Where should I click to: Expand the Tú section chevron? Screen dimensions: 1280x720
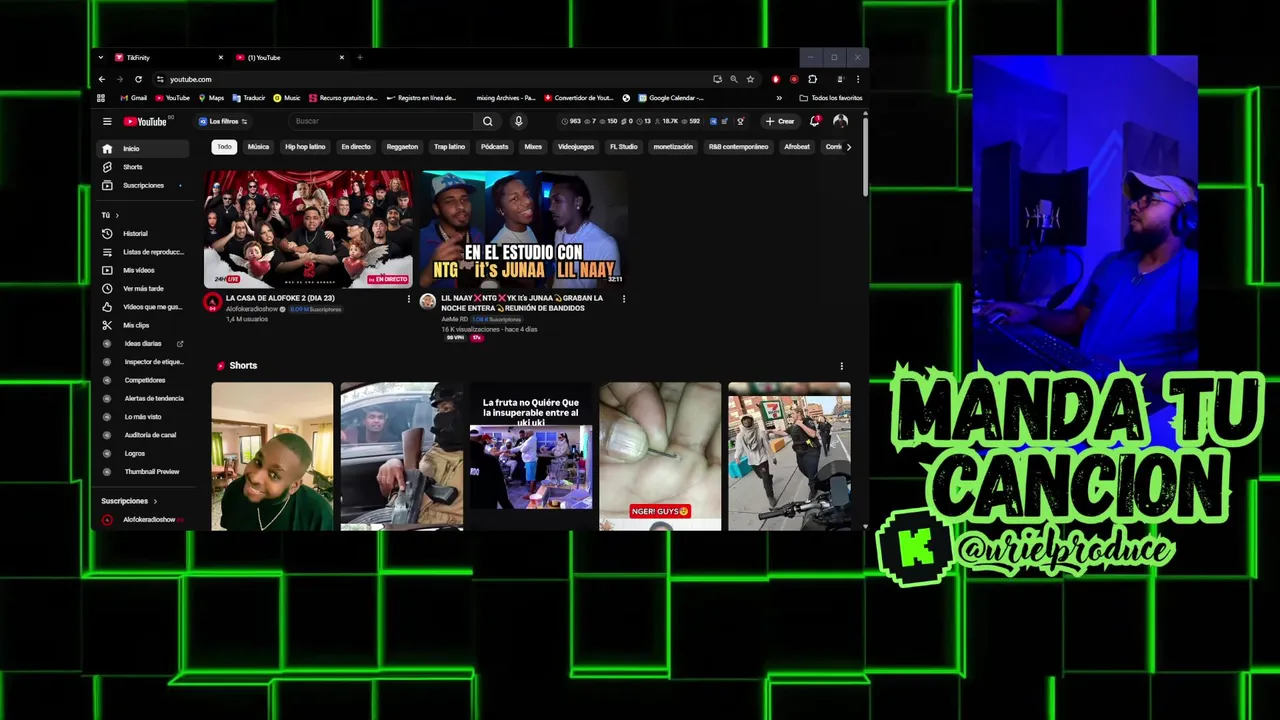[x=117, y=215]
